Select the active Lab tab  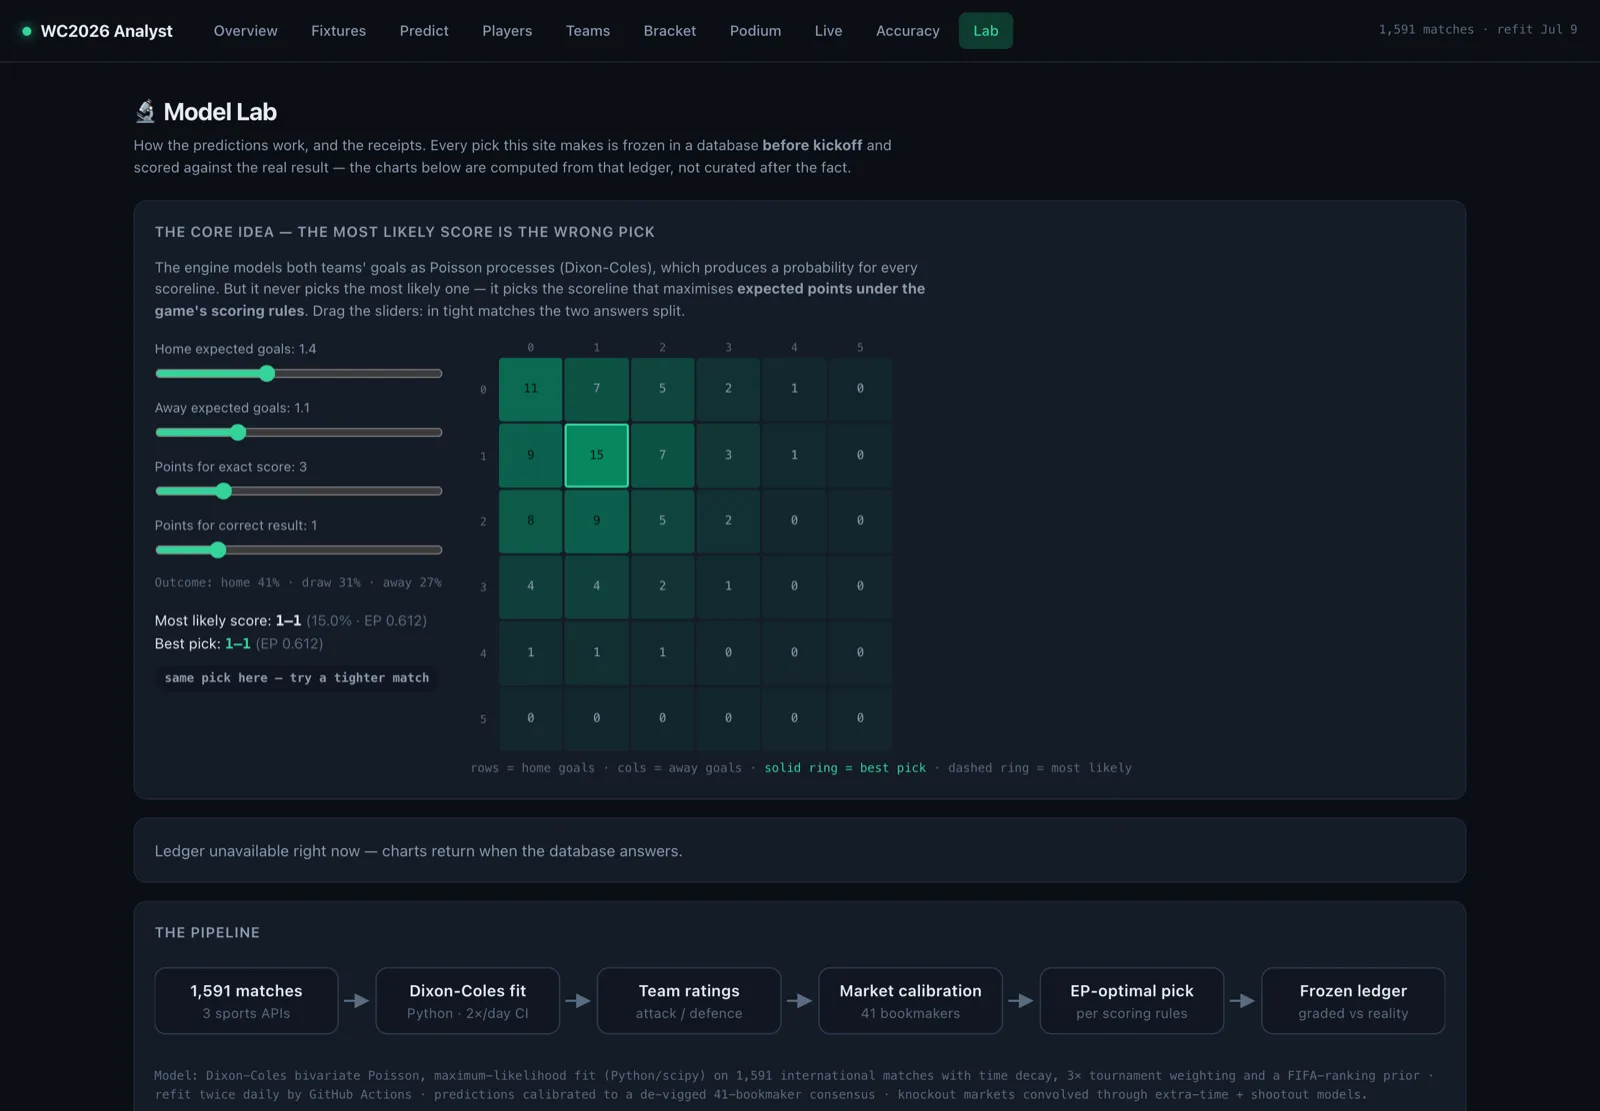(x=986, y=31)
